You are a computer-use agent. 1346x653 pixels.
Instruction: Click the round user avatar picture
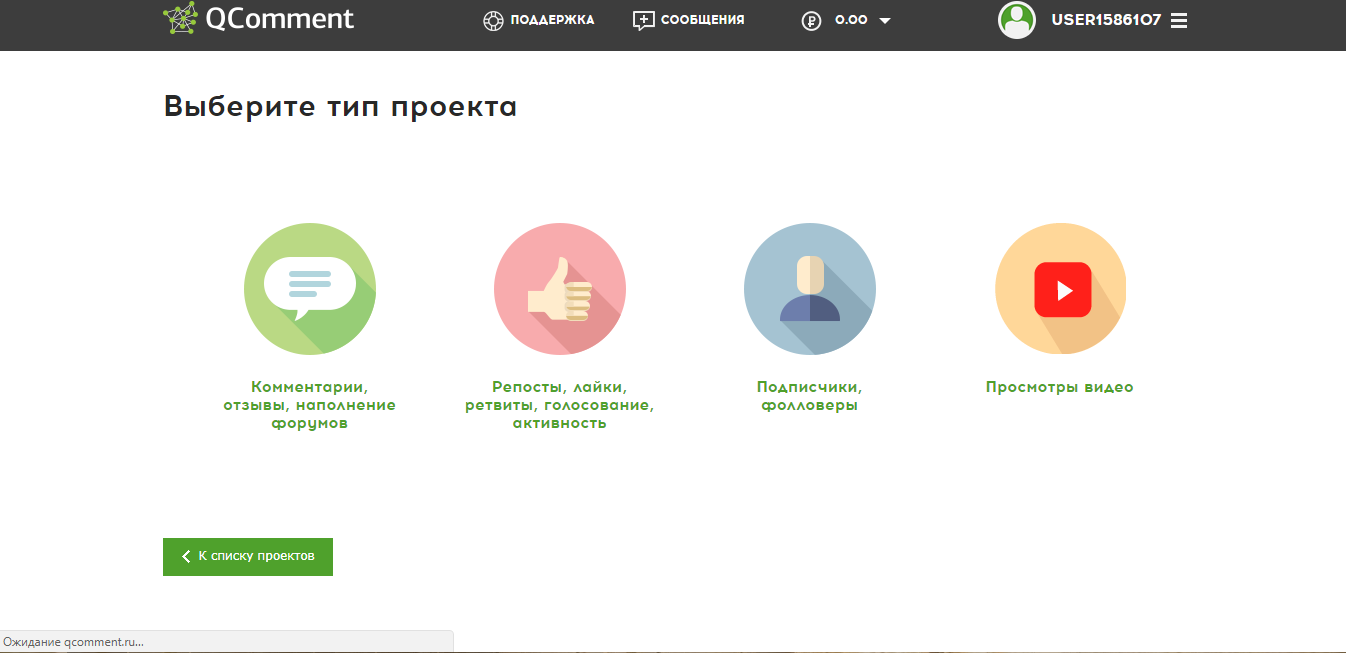[x=1017, y=21]
